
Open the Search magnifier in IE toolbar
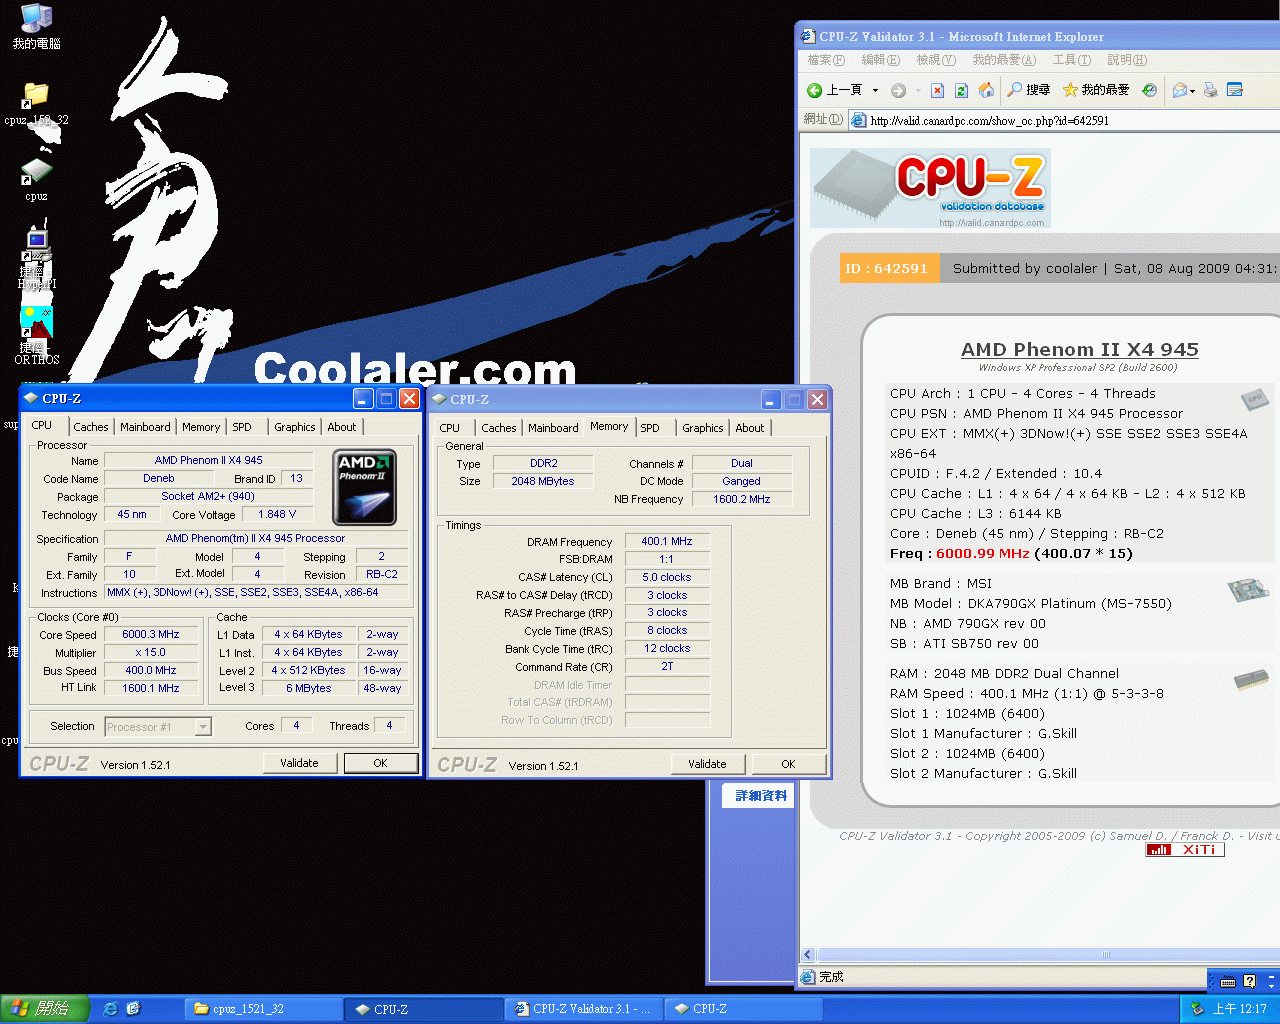click(1028, 90)
